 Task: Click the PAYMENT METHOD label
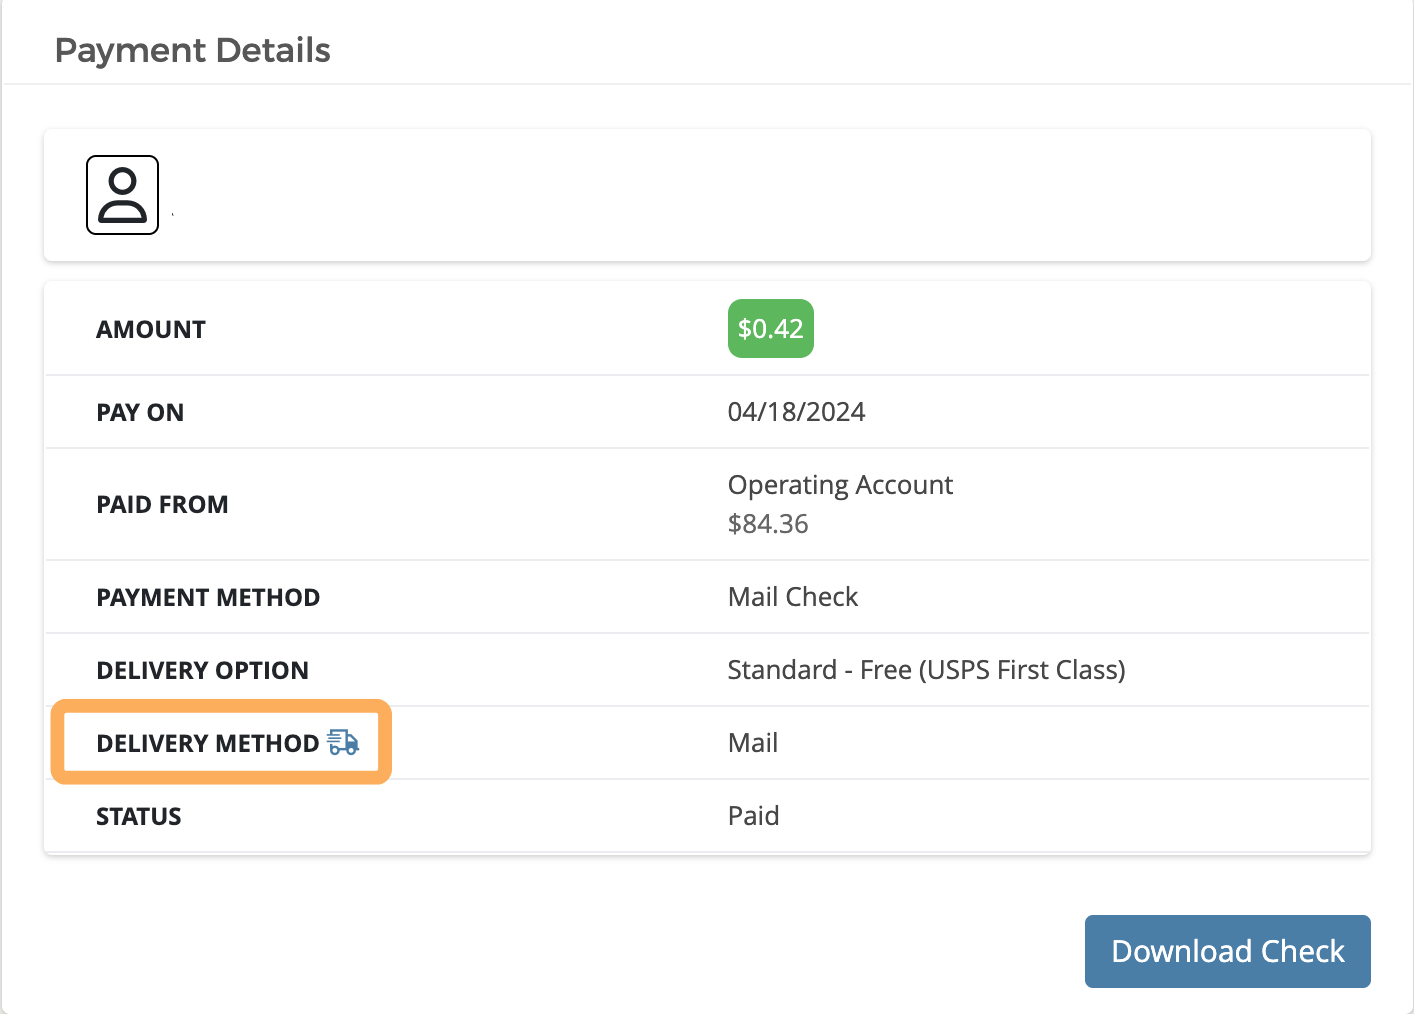click(x=208, y=598)
